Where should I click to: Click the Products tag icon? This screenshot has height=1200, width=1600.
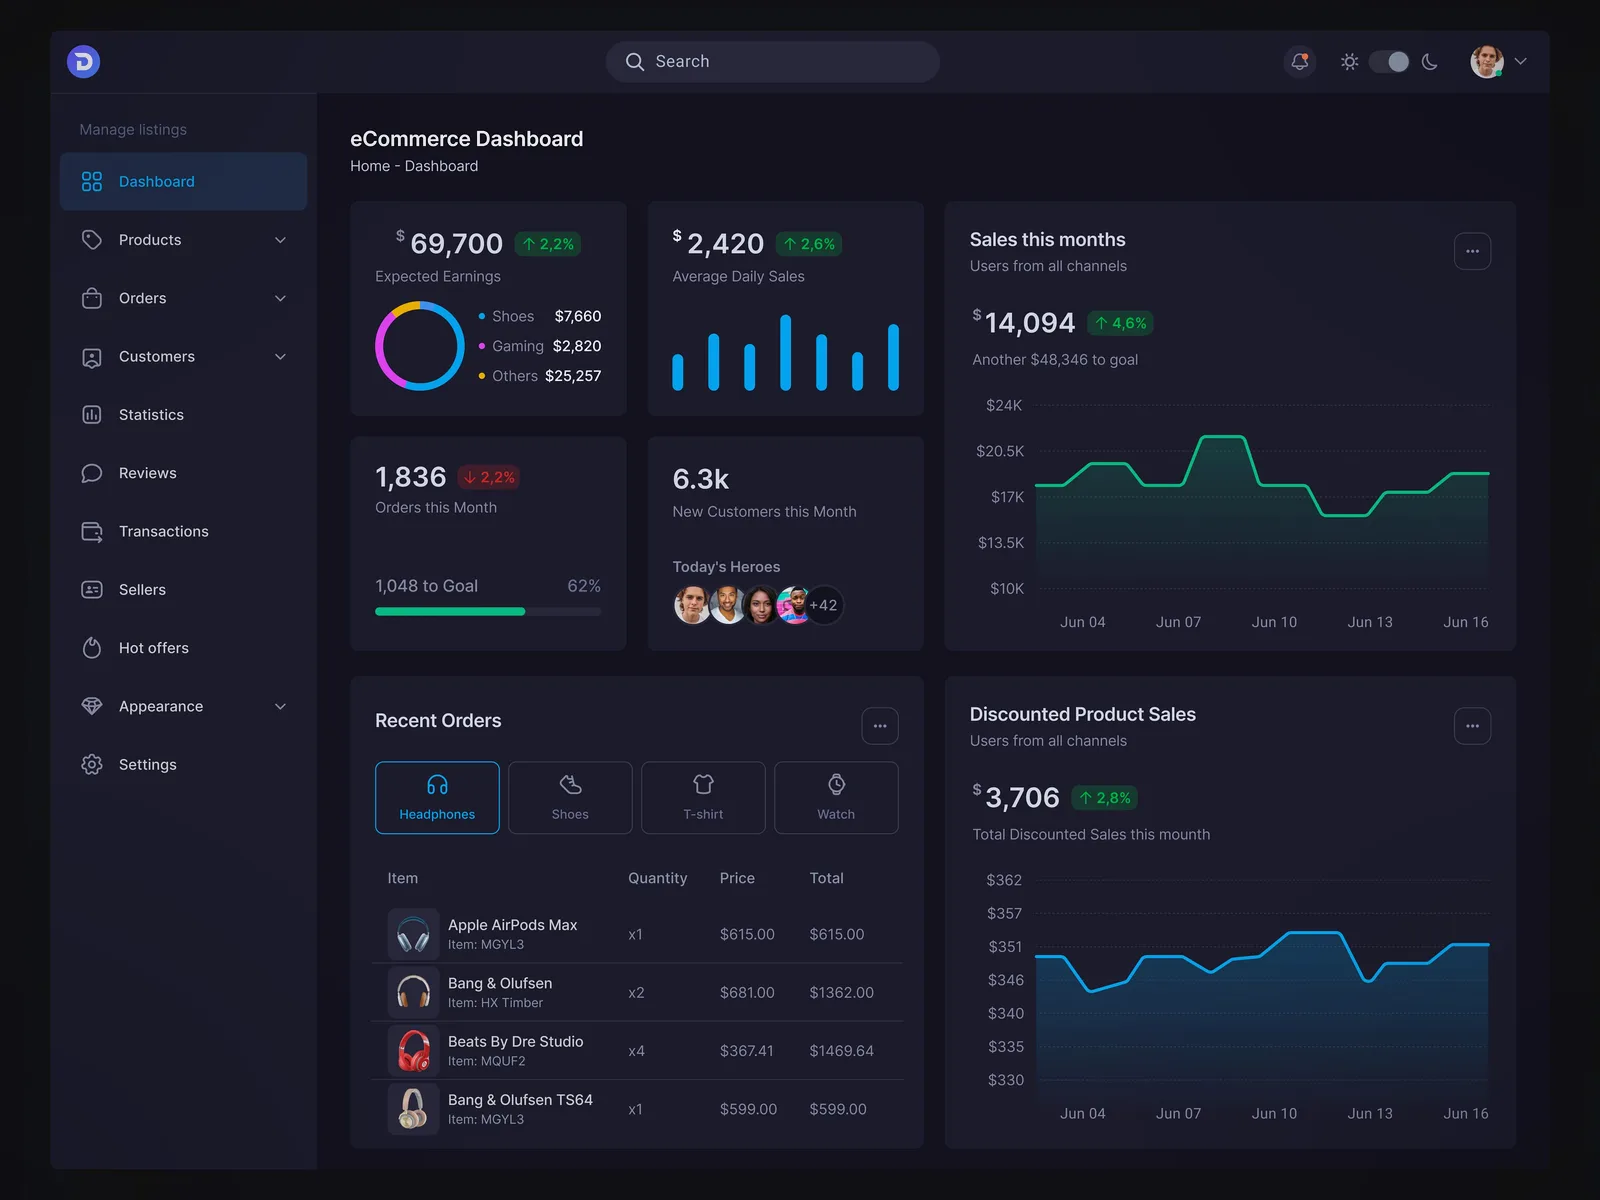92,240
